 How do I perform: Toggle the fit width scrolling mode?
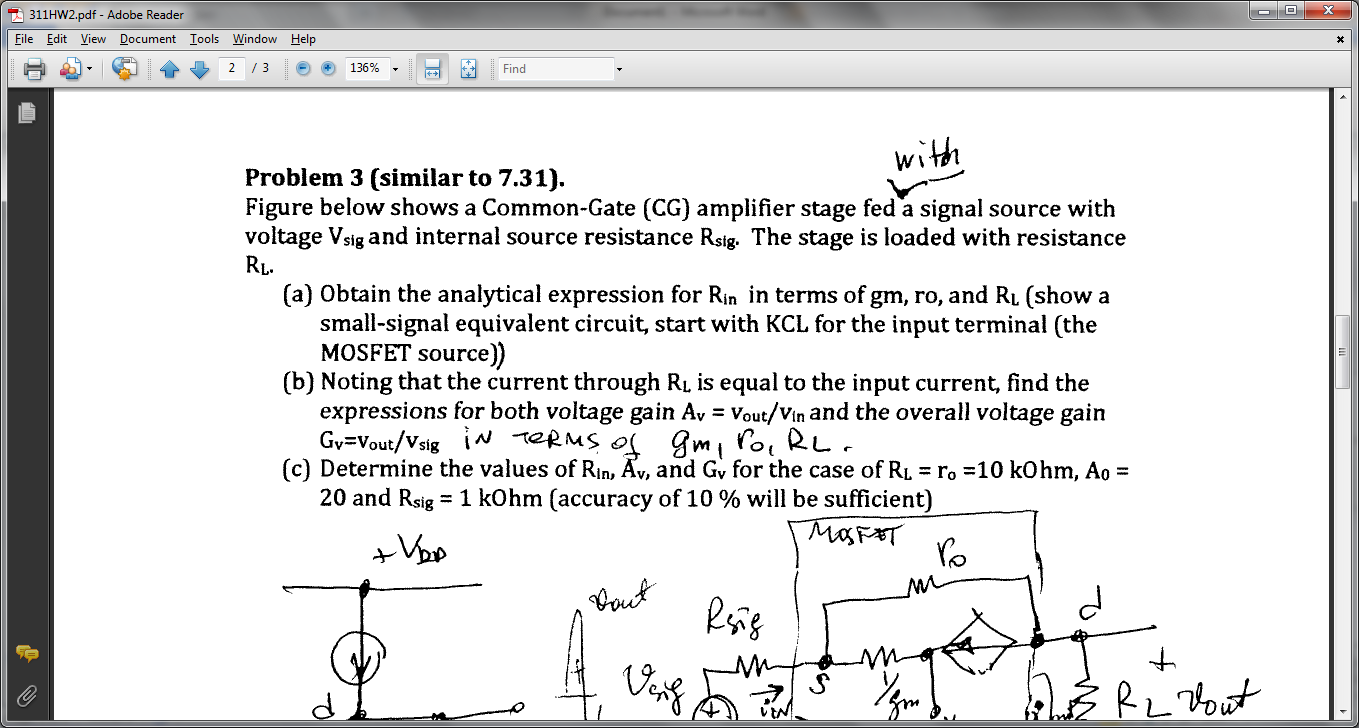tap(432, 69)
